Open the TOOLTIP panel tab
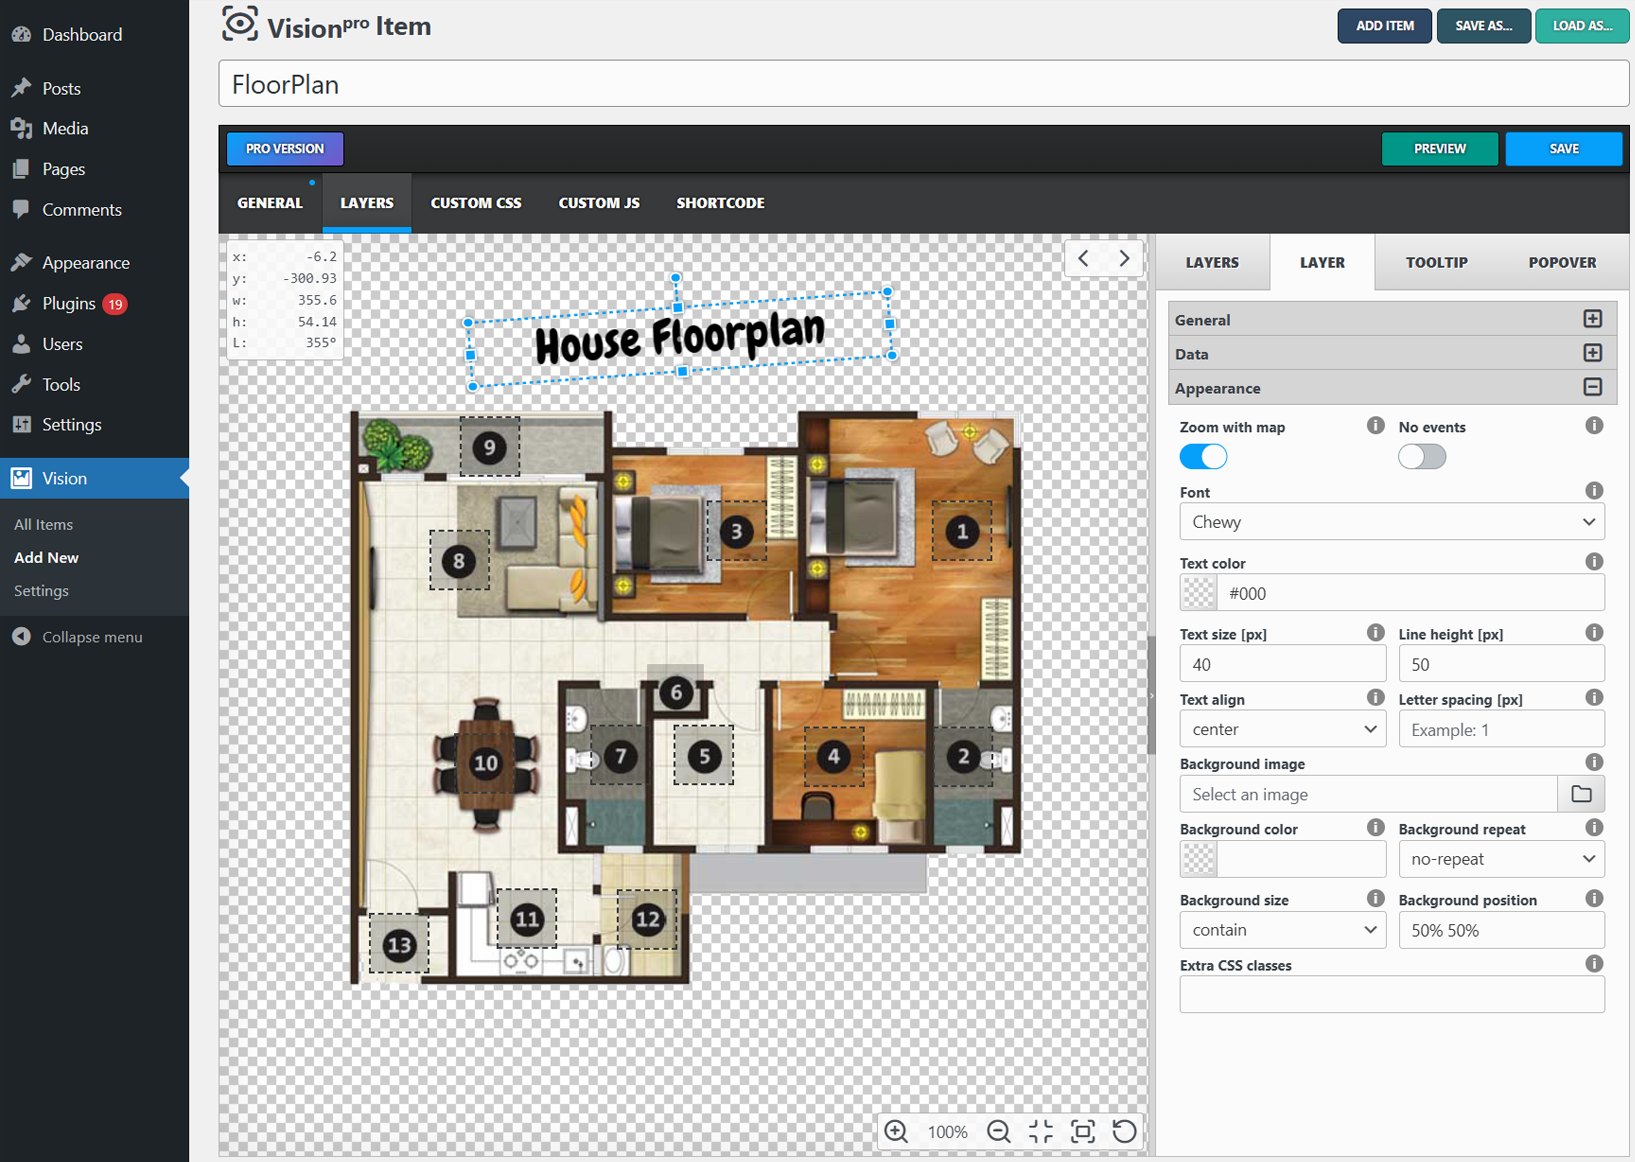This screenshot has width=1635, height=1162. (x=1436, y=262)
